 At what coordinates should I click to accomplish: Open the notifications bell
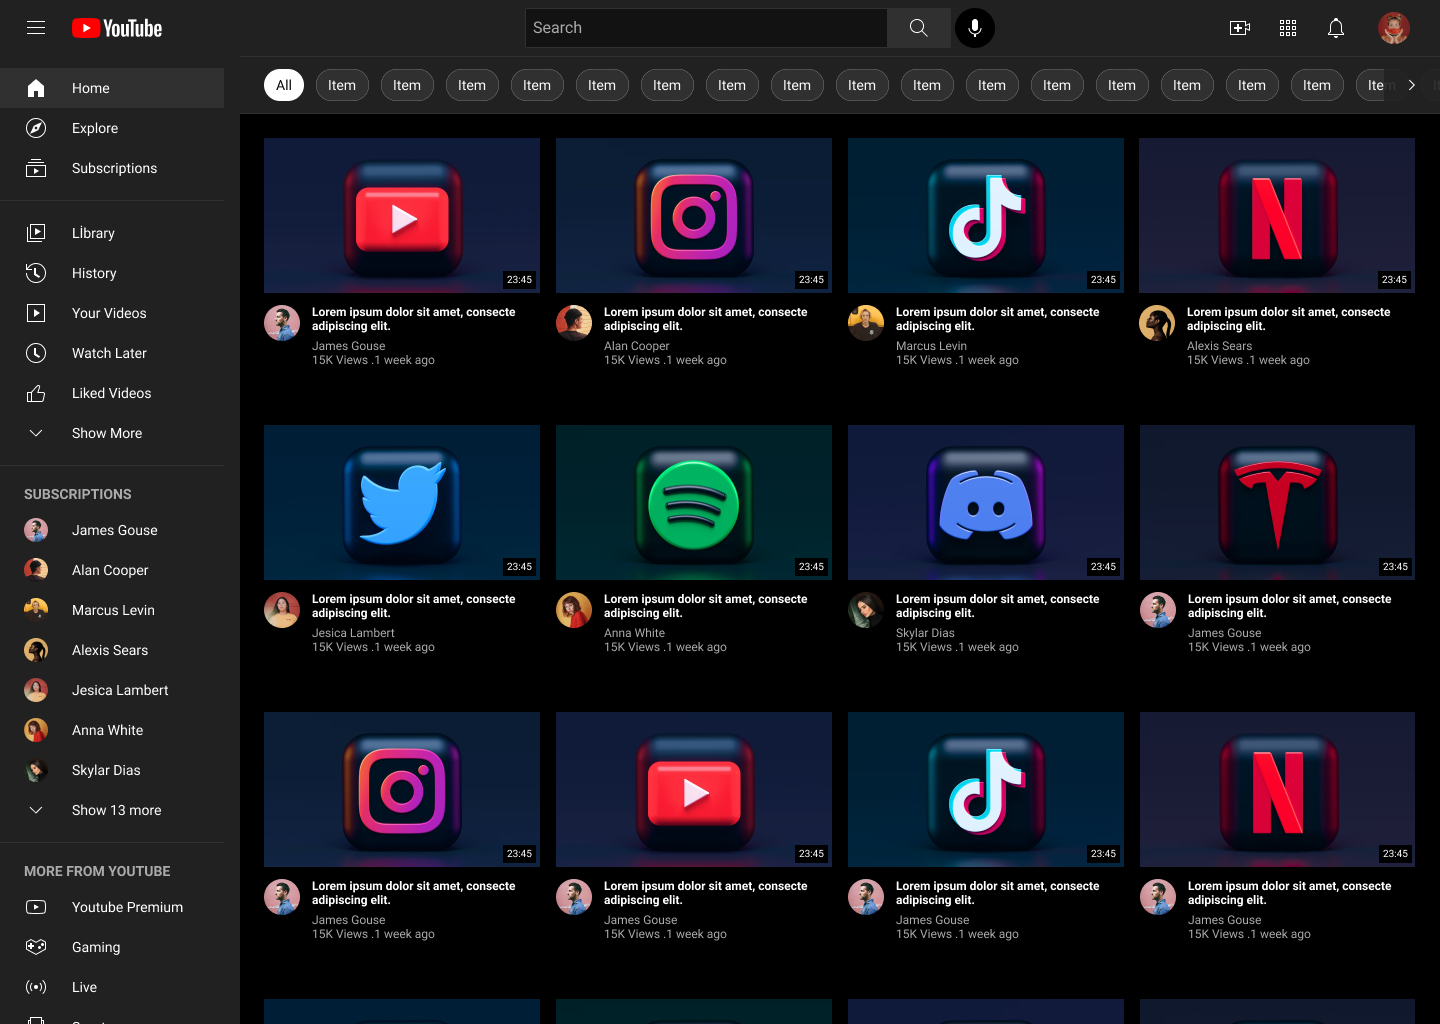click(x=1336, y=28)
